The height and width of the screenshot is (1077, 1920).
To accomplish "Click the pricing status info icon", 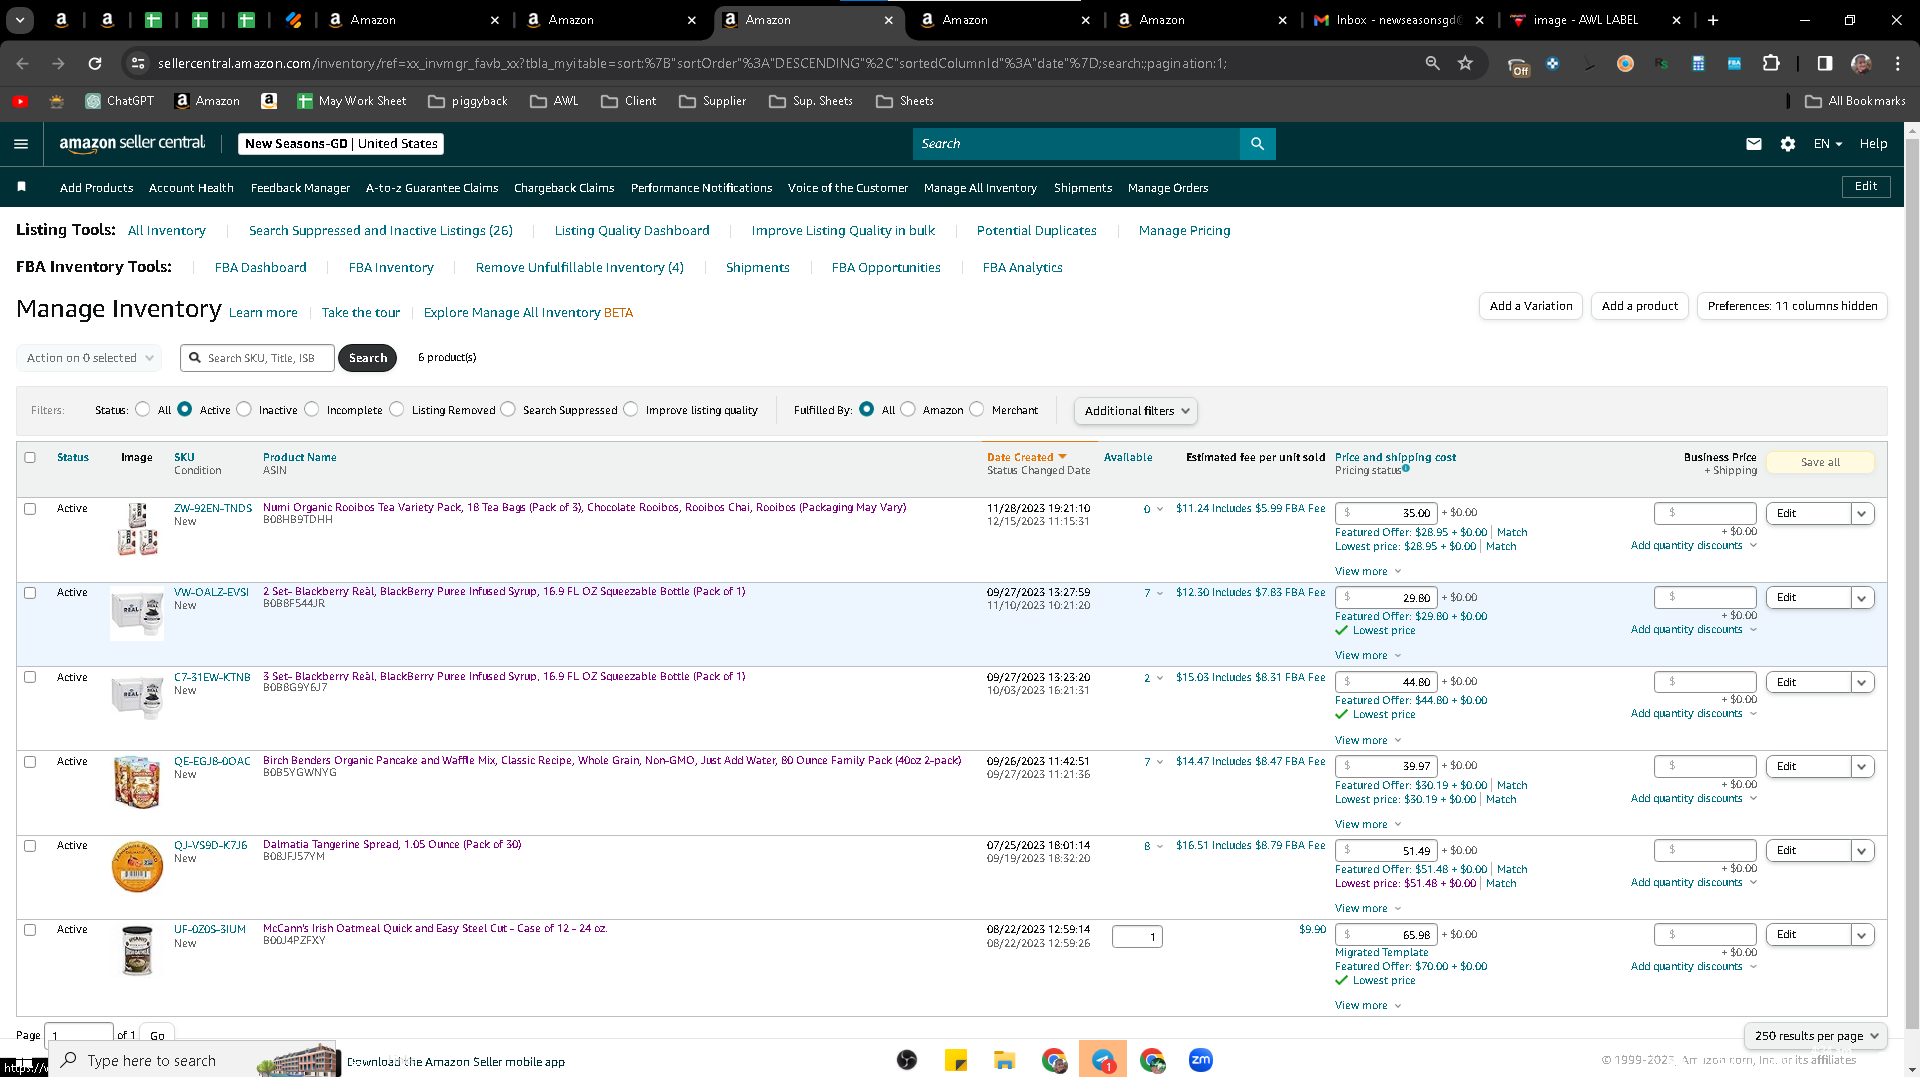I will click(1406, 468).
